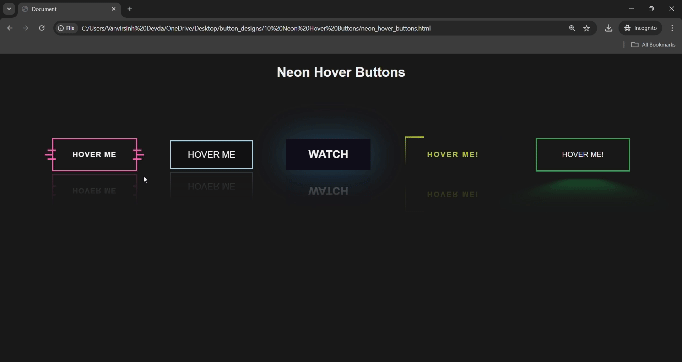Click the green bordered HOVER ME! button
The width and height of the screenshot is (682, 362).
tap(583, 154)
